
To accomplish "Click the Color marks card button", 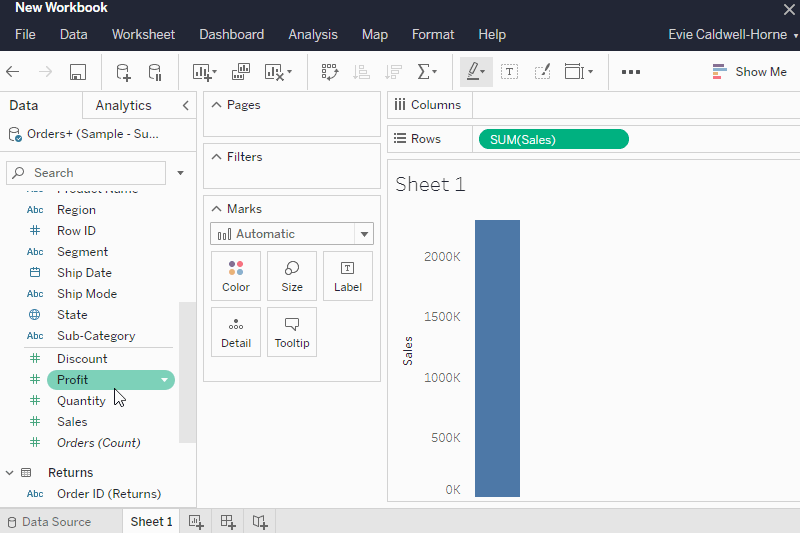I will 236,276.
